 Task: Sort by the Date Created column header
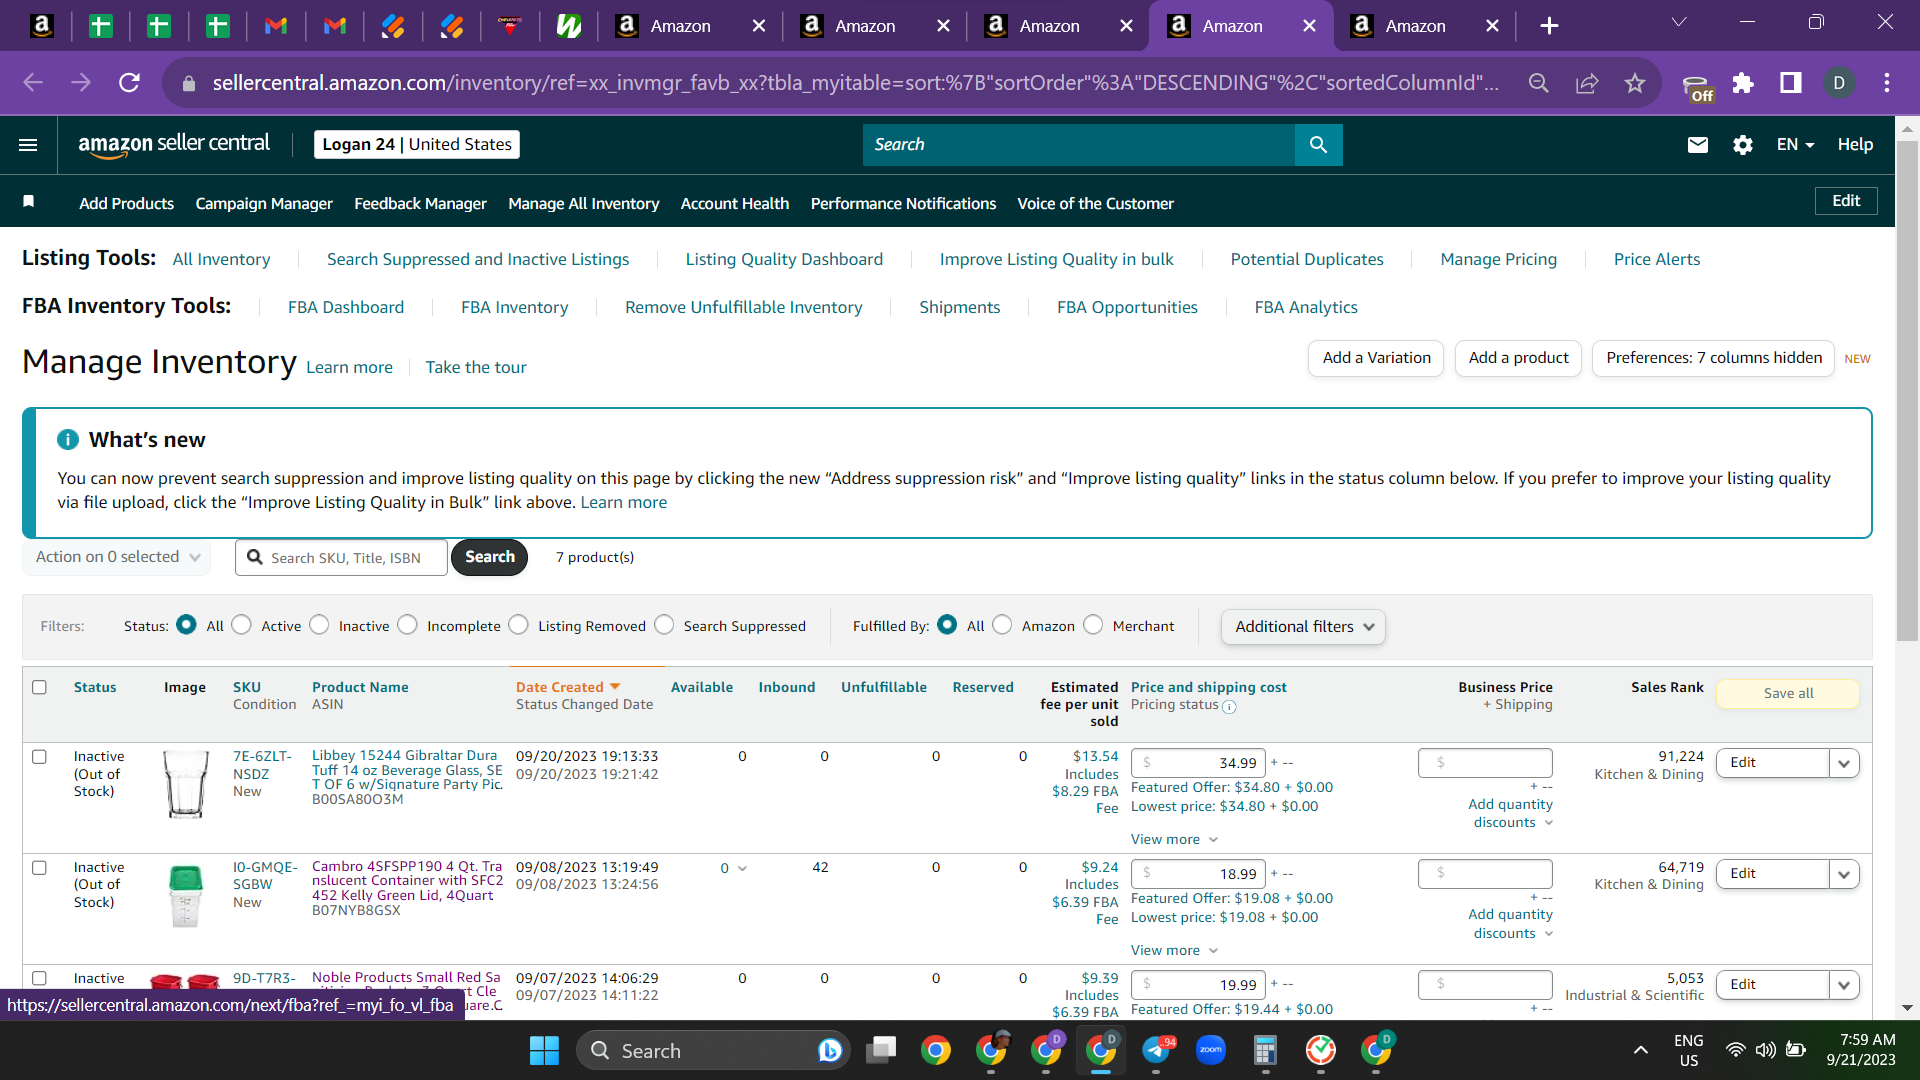tap(568, 687)
